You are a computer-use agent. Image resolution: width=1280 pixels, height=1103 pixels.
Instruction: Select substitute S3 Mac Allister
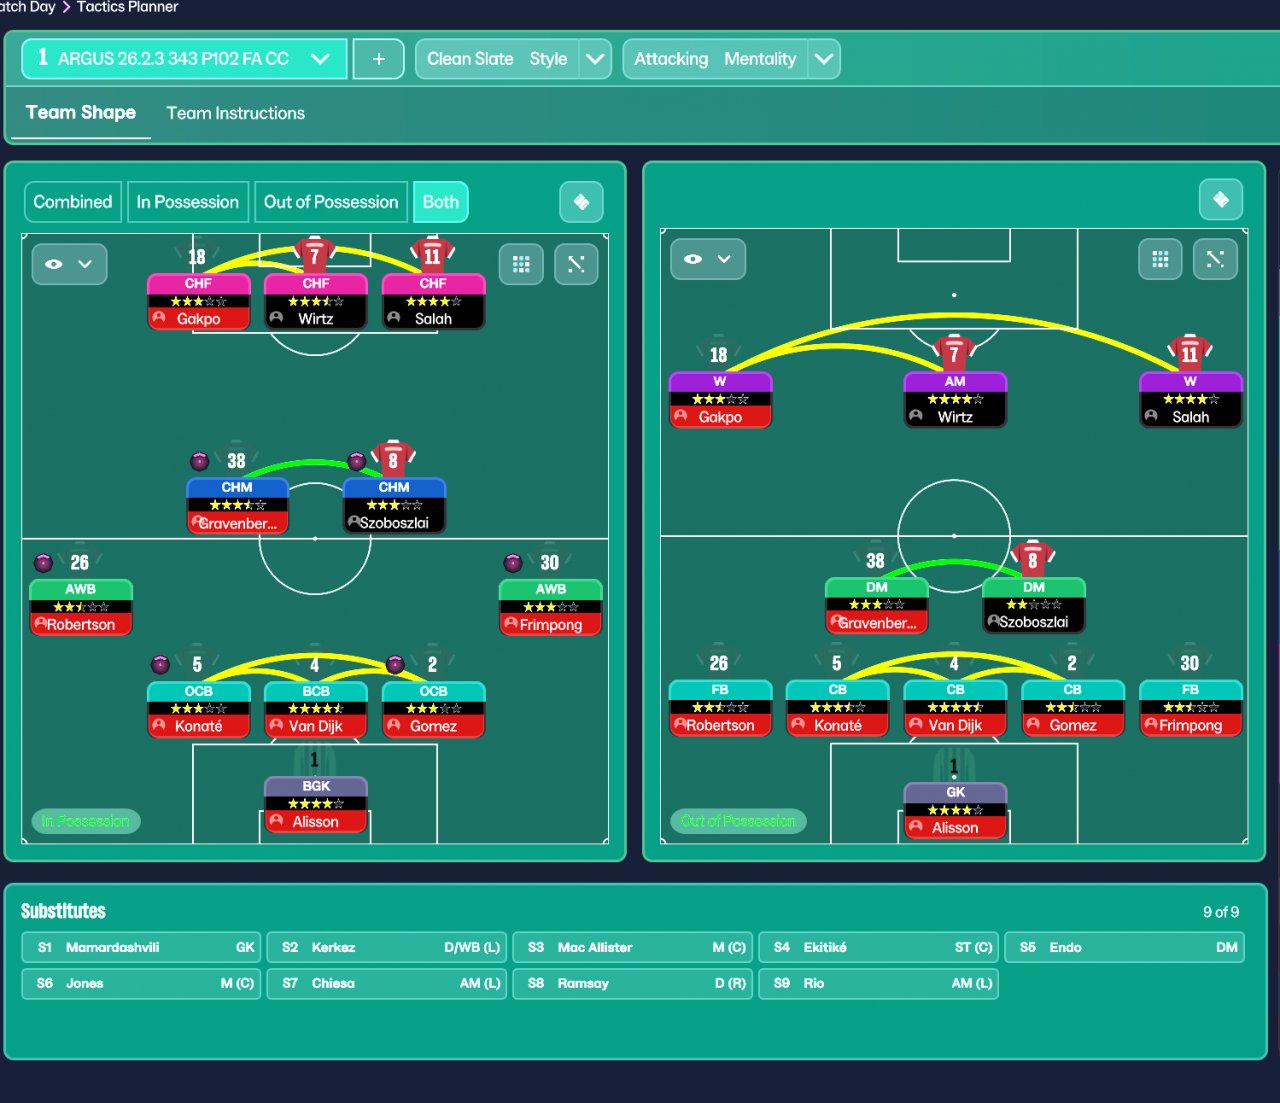coord(633,947)
